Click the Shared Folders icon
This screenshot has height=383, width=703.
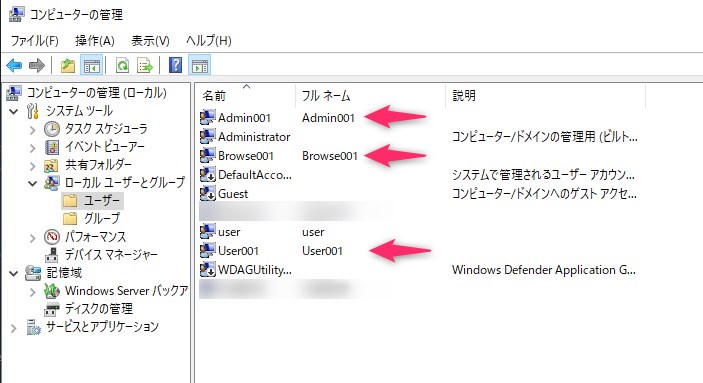[51, 165]
